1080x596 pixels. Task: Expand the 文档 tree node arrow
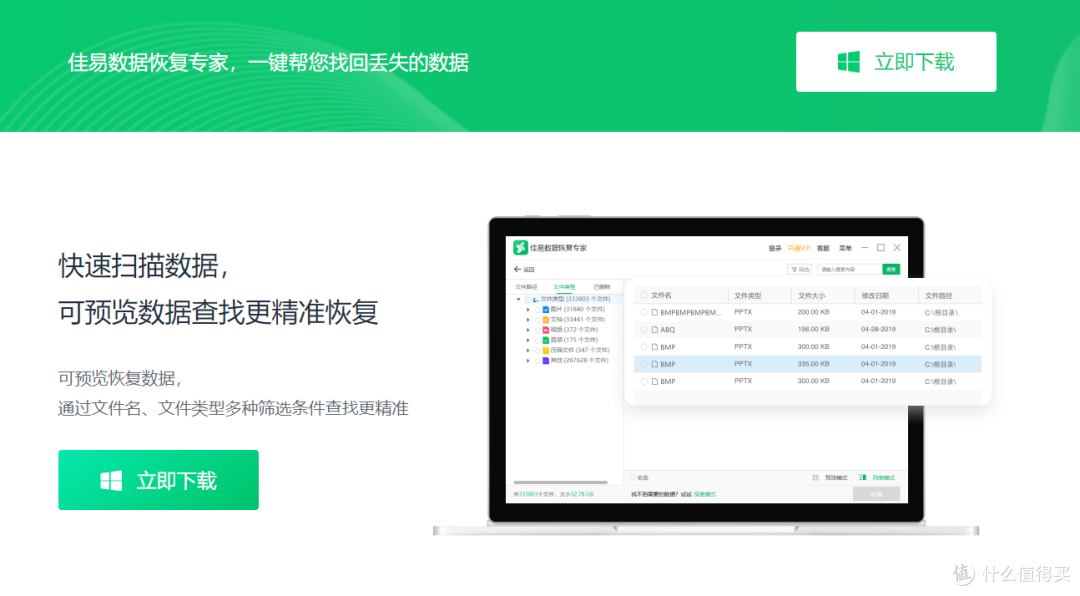pyautogui.click(x=528, y=320)
